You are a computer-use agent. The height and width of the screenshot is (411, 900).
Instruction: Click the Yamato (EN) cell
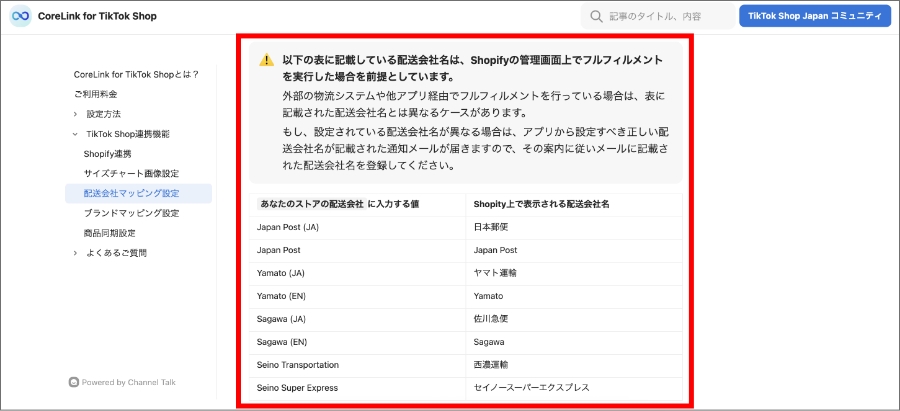coord(358,296)
